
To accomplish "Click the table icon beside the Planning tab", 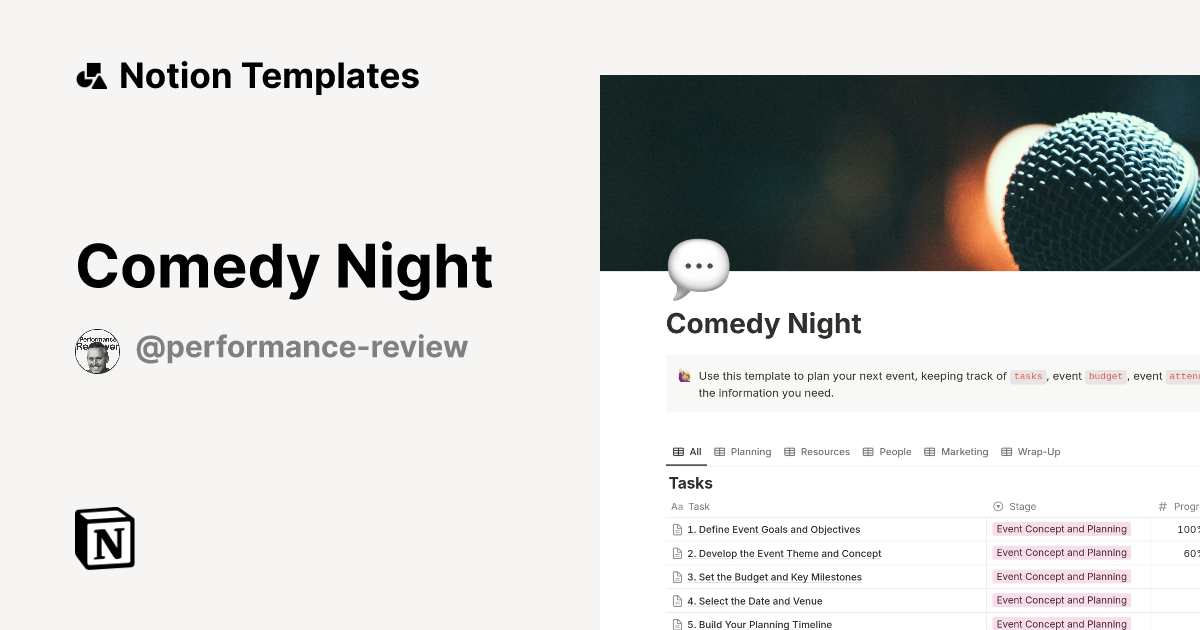I will click(x=718, y=451).
